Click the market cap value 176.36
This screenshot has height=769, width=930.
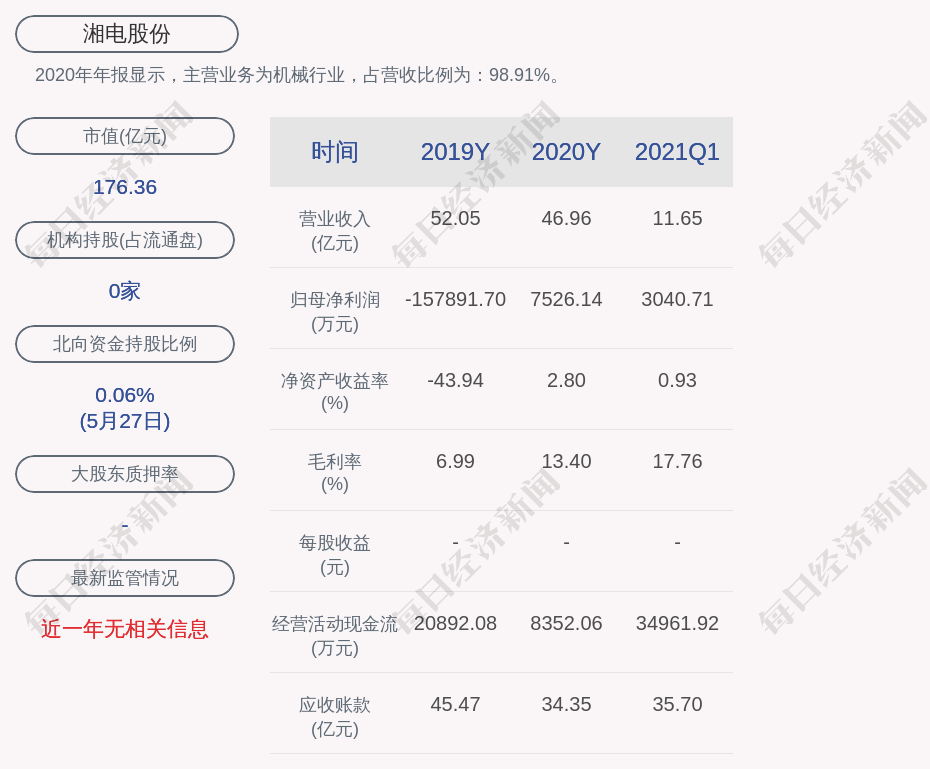coord(125,187)
